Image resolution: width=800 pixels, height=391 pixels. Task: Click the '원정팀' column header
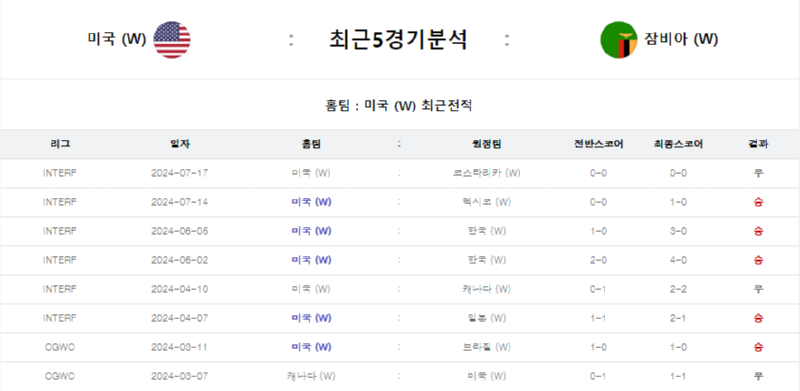(x=487, y=144)
